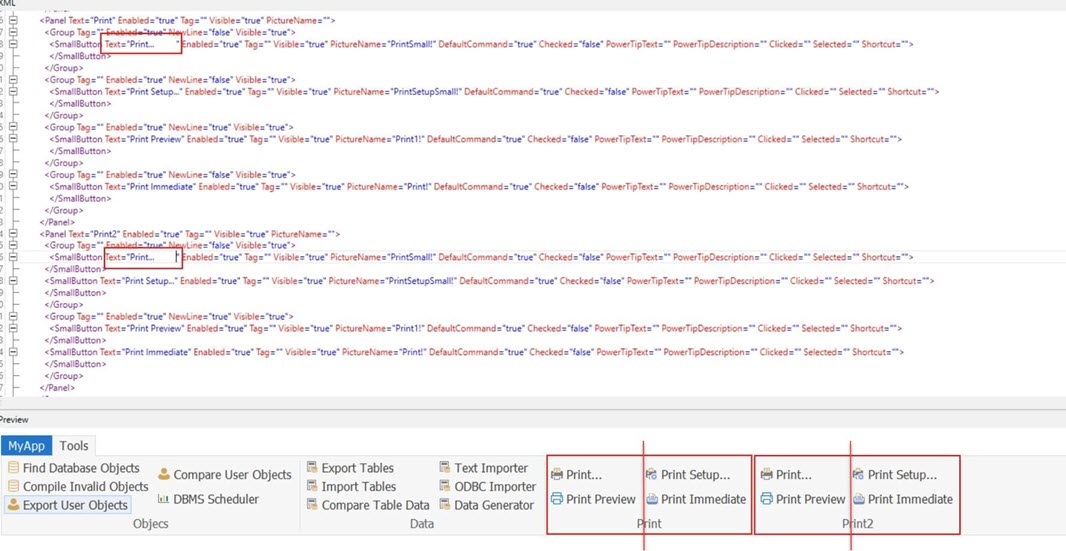
Task: Collapse the Panel Text="Print2" XML node
Action: 13,234
